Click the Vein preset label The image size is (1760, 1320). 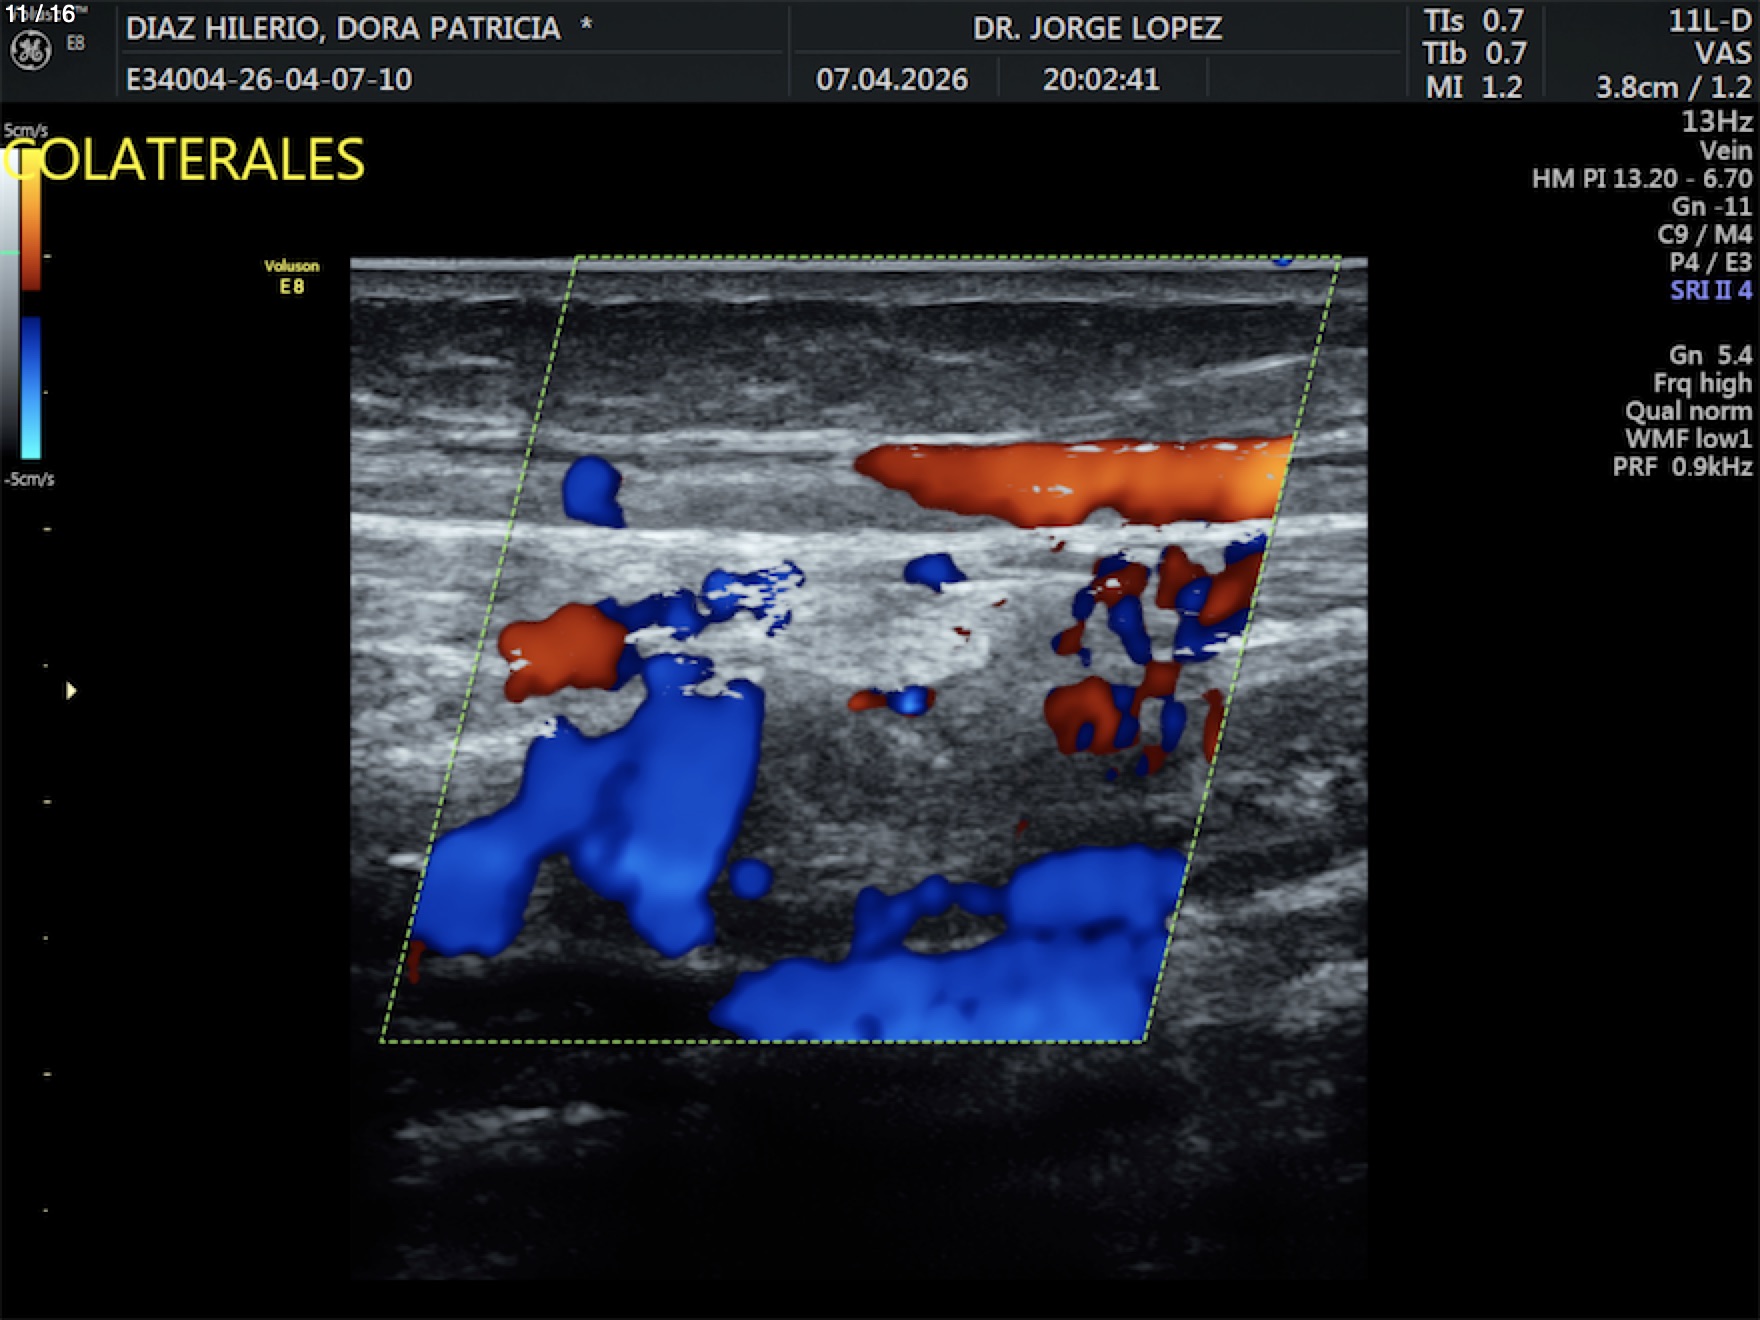click(x=1725, y=151)
